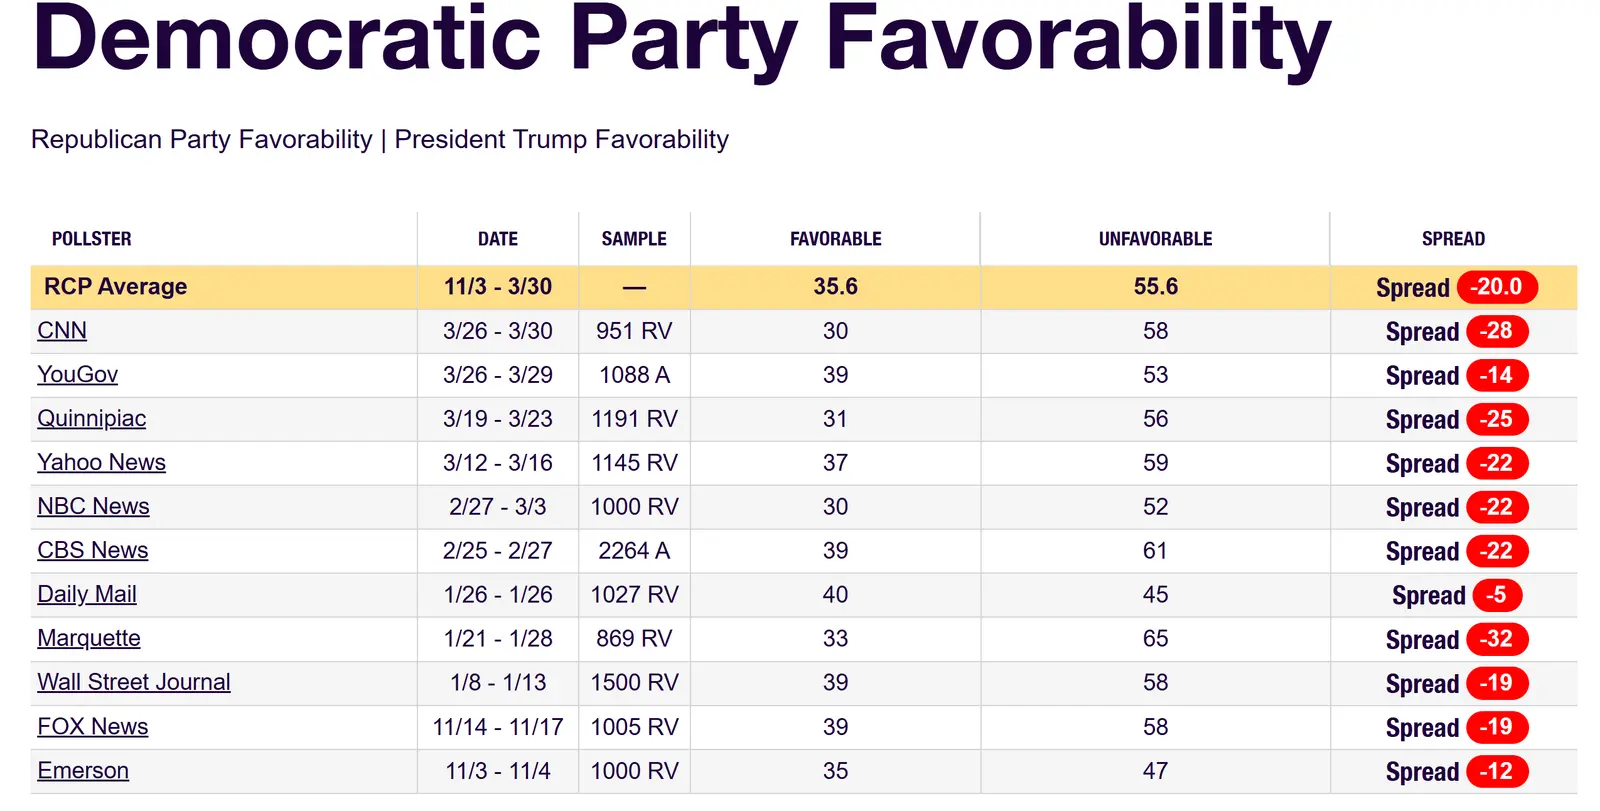Open the Yahoo News poll
The image size is (1600, 811).
(101, 463)
